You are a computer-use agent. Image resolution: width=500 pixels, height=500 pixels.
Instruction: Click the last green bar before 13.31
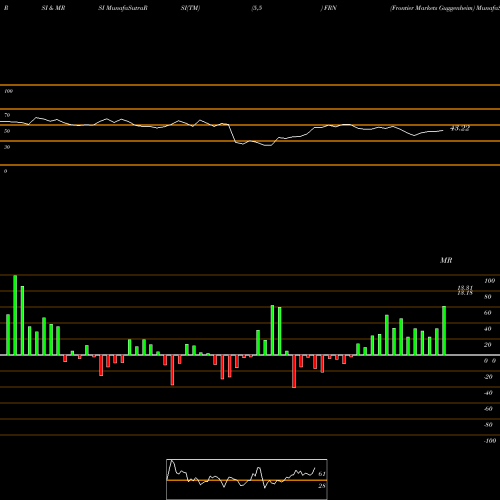pyautogui.click(x=444, y=331)
